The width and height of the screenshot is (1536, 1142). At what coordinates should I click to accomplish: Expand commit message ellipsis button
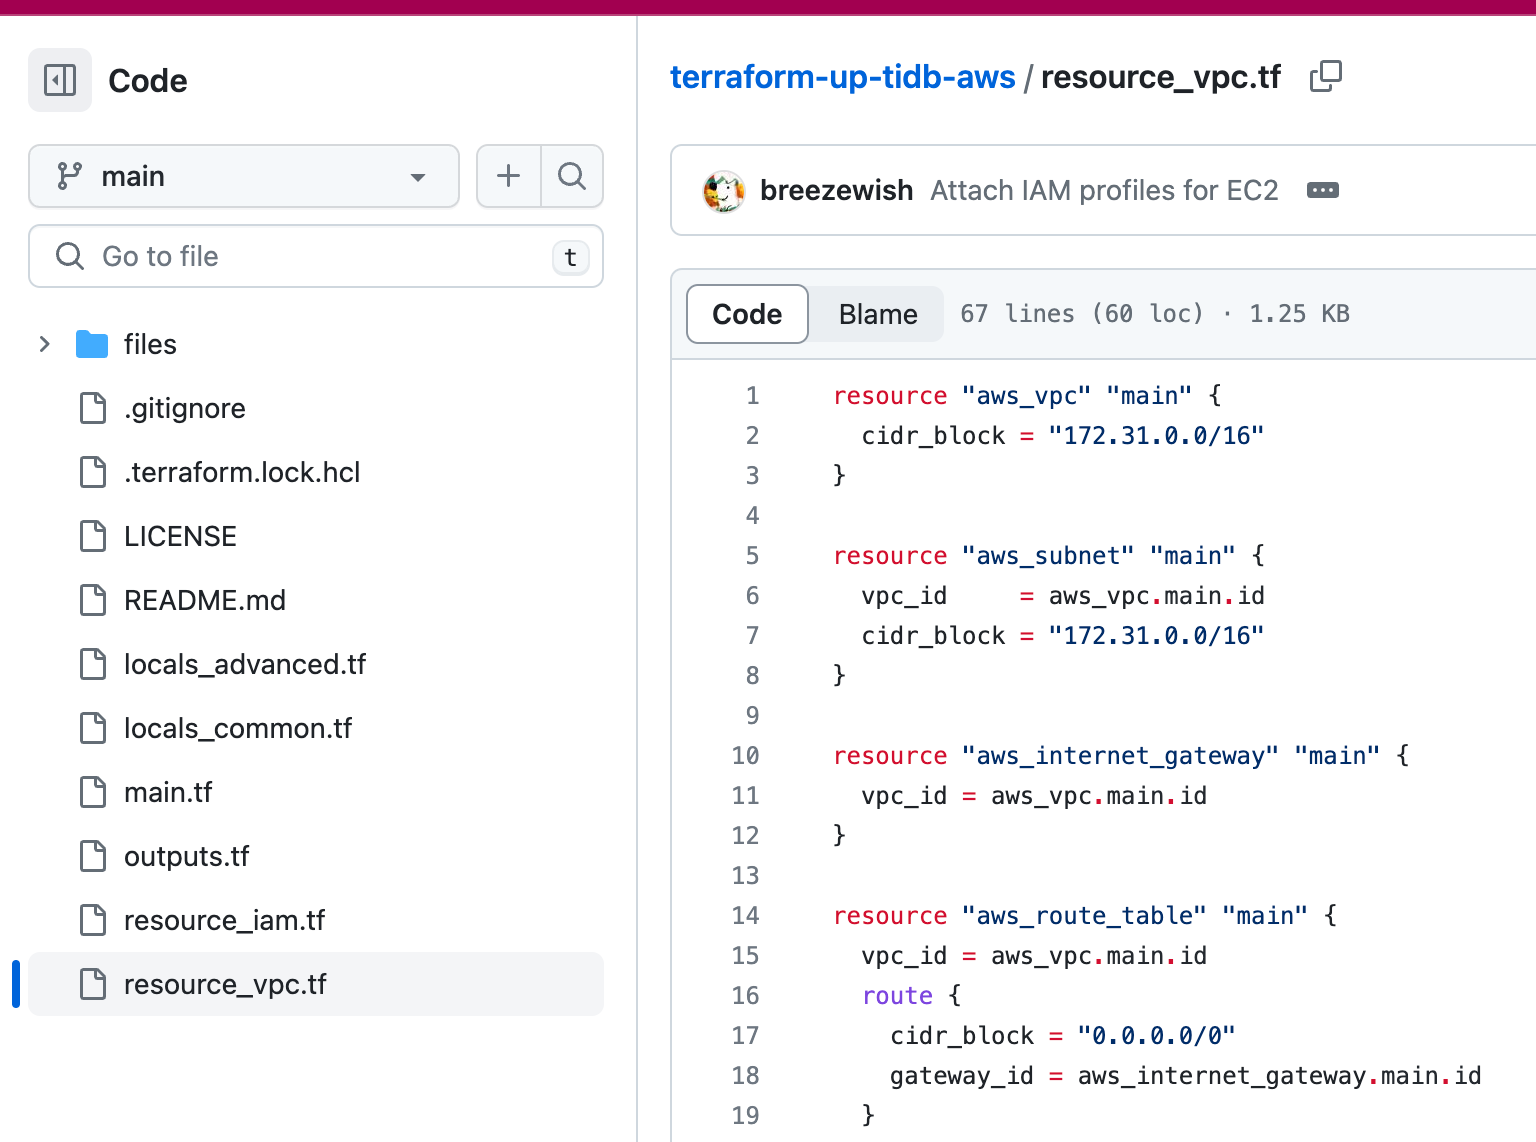(1323, 190)
